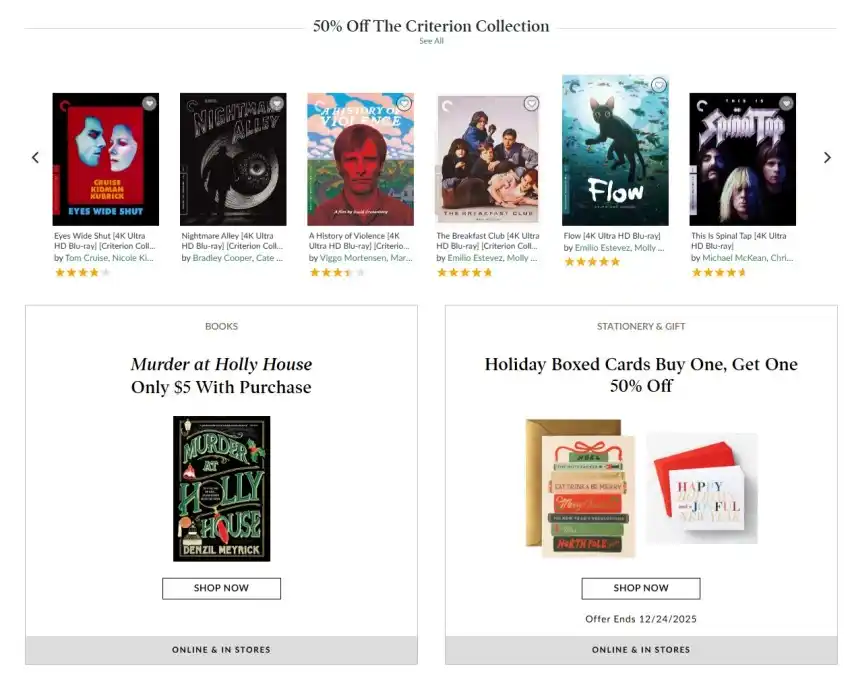
Task: Open the Nightmare Alley cover thumbnail
Action: [x=233, y=160]
